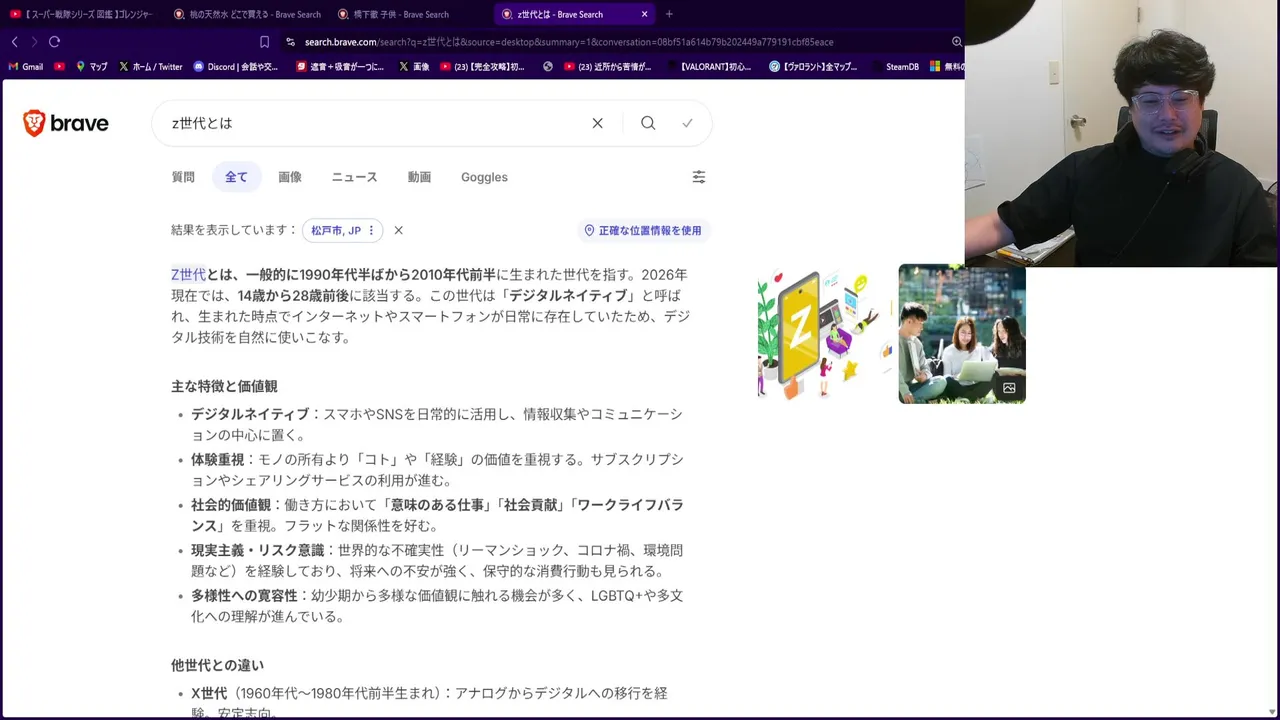
Task: Click the address bar URL
Action: [569, 42]
